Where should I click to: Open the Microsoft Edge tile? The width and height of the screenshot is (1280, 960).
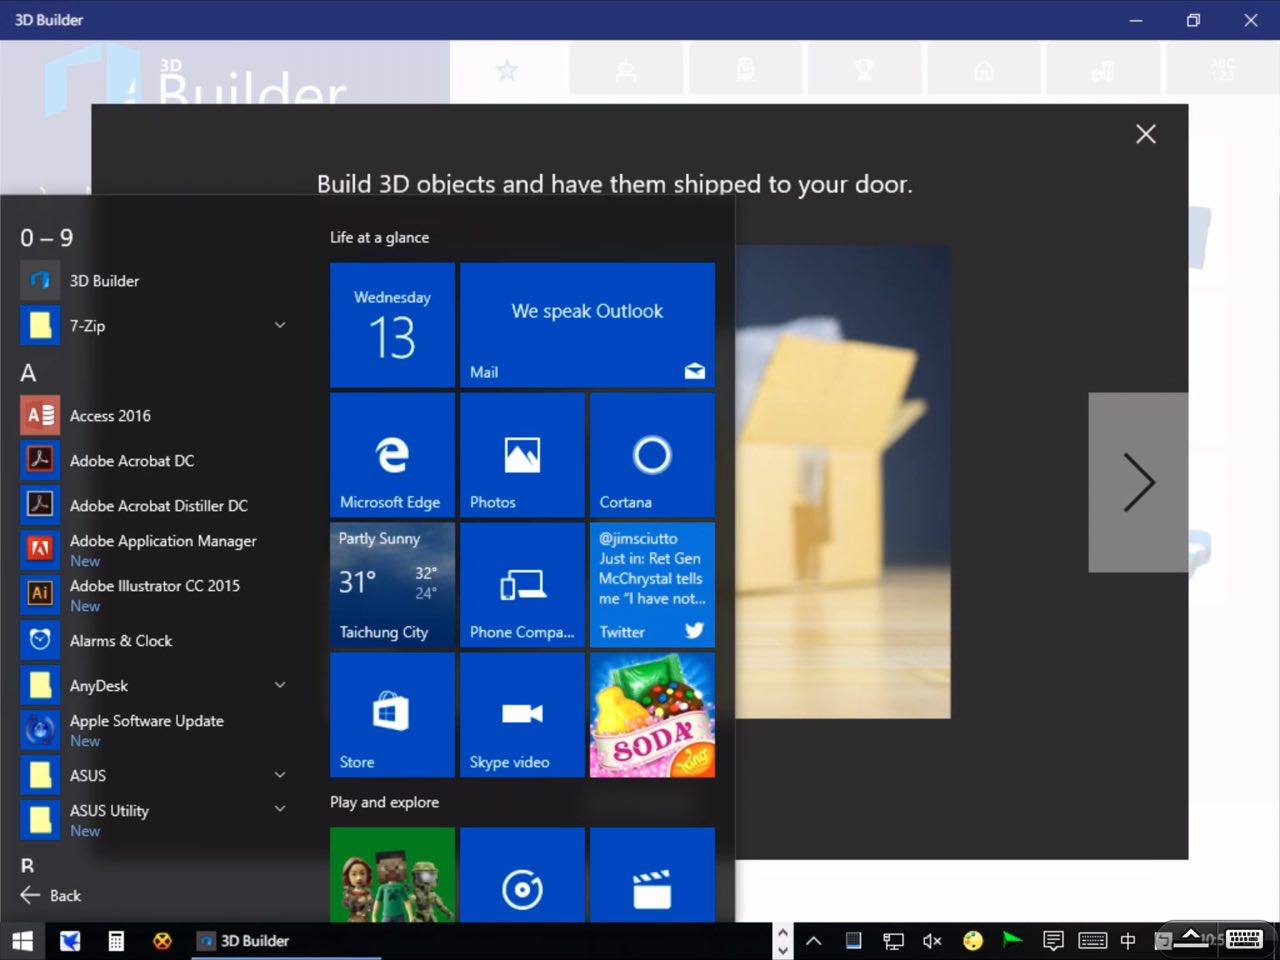pos(392,455)
